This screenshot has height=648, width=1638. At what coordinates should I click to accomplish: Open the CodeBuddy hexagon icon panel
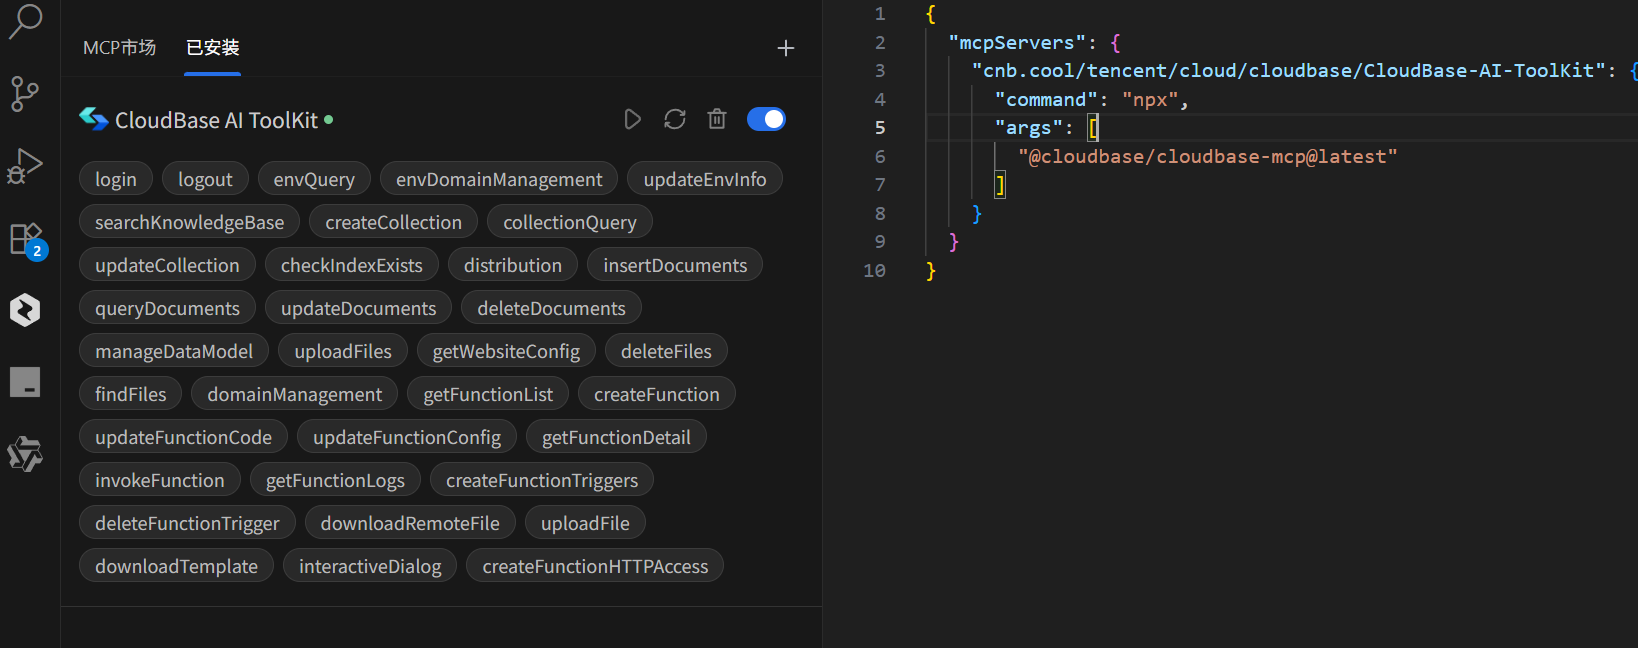pyautogui.click(x=25, y=310)
